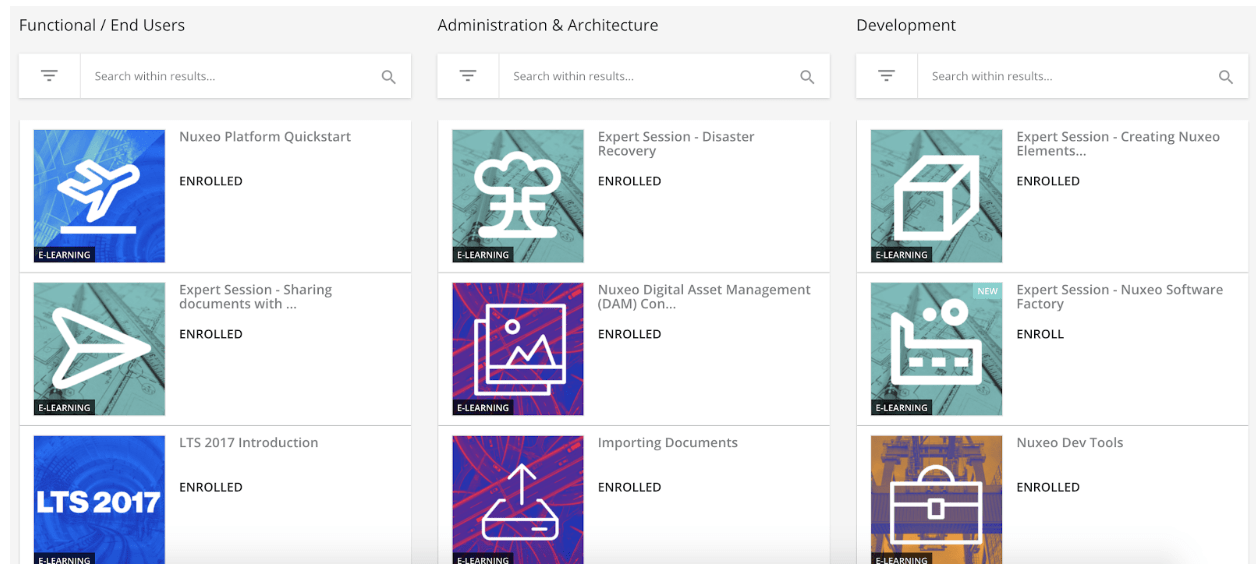Open Nuxeo Digital Asset Management title
Image resolution: width=1256 pixels, height=580 pixels.
coord(704,297)
